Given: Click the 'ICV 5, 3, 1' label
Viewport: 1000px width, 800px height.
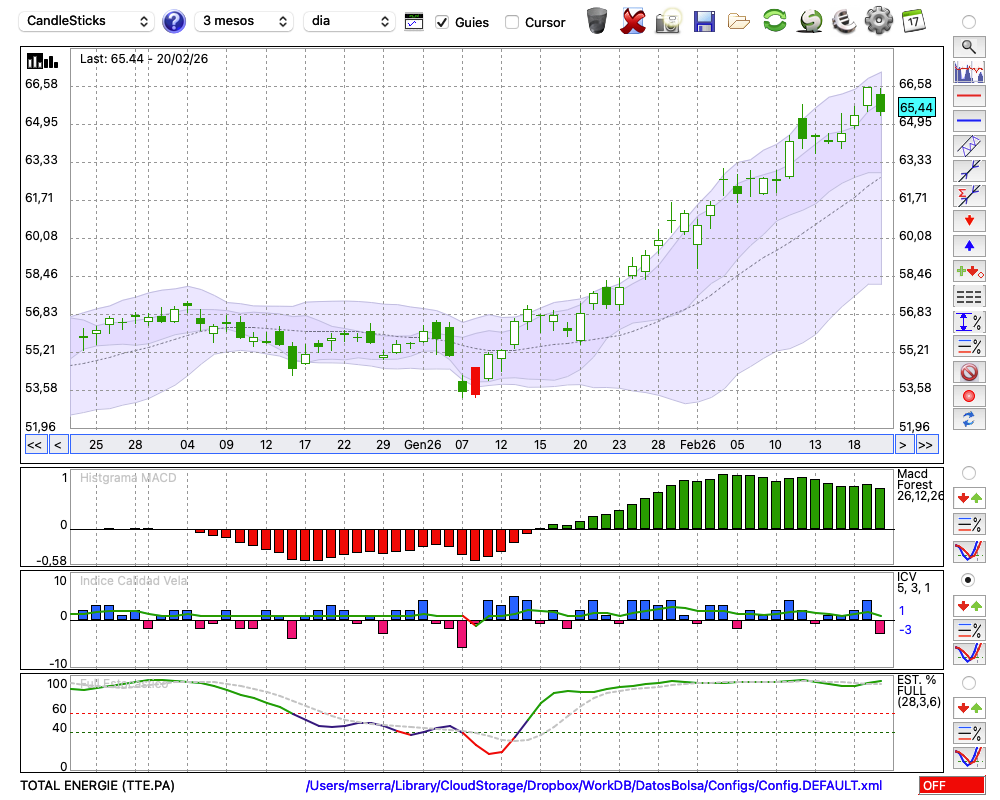Looking at the screenshot, I should (x=913, y=582).
